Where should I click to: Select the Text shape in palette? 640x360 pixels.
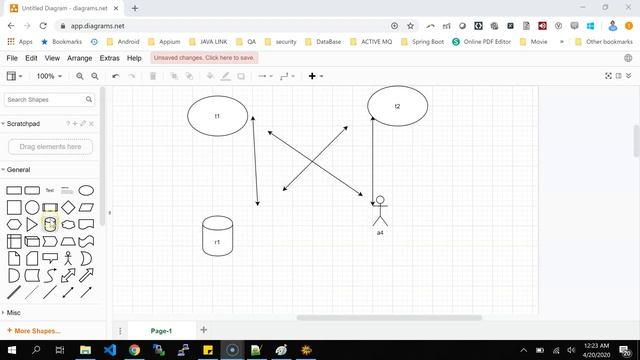tap(50, 190)
